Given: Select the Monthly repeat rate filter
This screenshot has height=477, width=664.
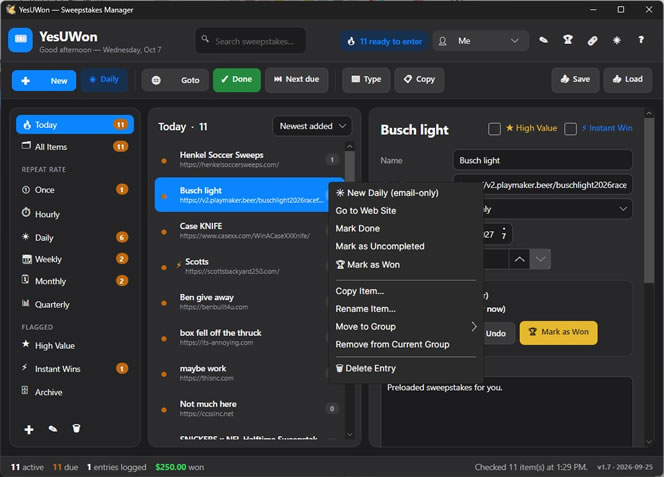Looking at the screenshot, I should [75, 281].
